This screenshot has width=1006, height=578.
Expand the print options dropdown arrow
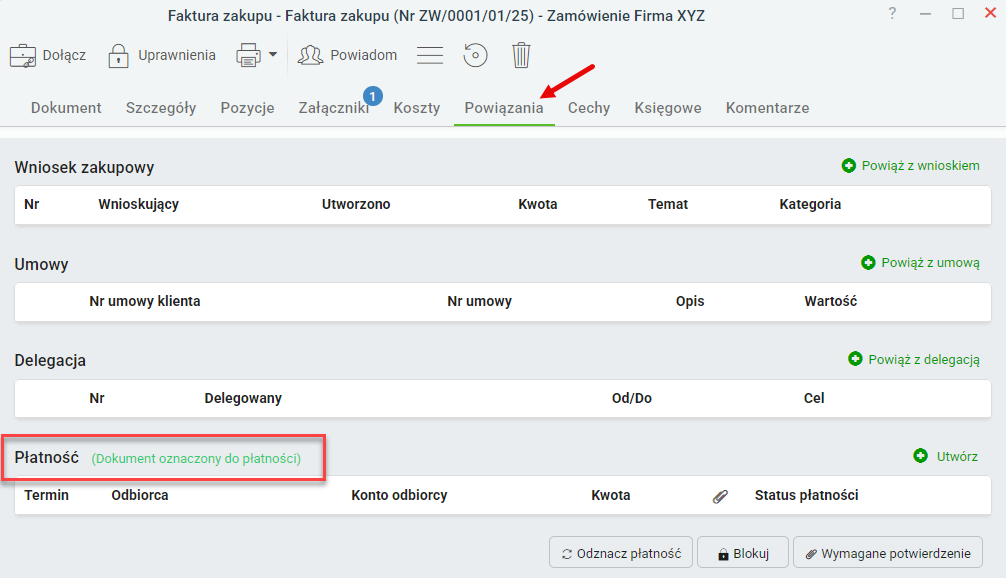point(273,55)
